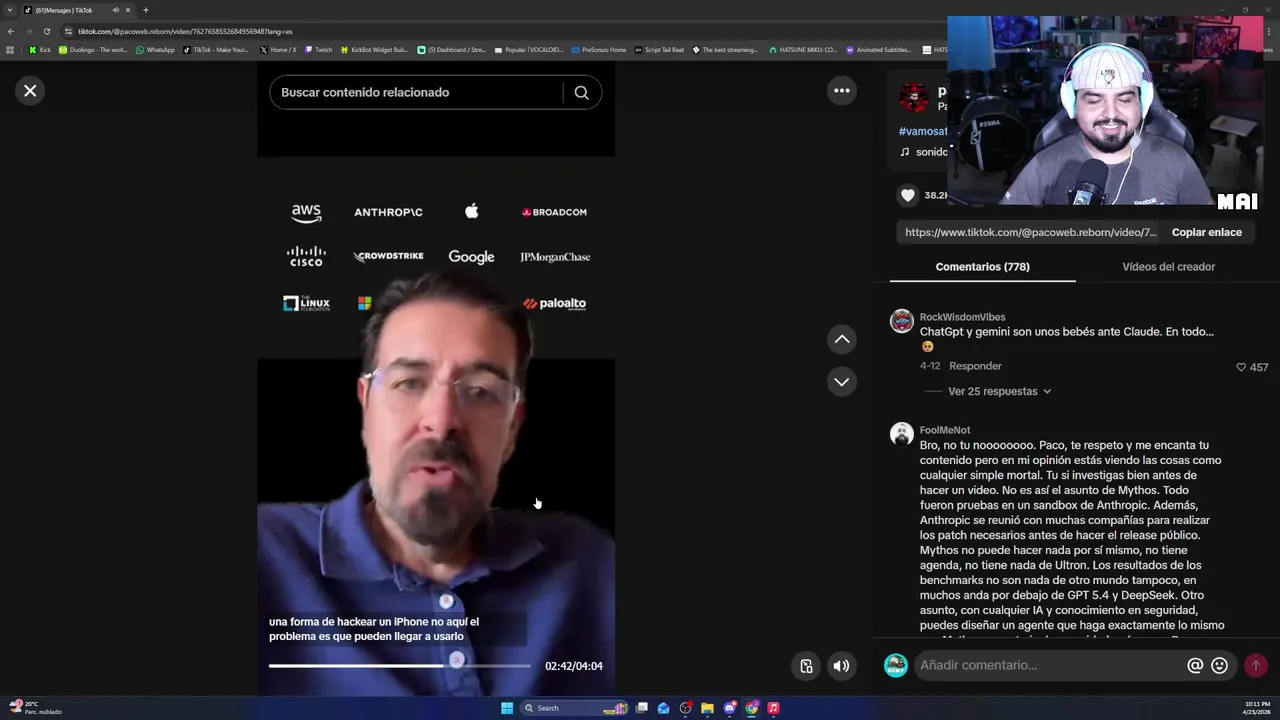Viewport: 1280px width, 720px height.
Task: Open the emoji picker icon
Action: (1219, 665)
